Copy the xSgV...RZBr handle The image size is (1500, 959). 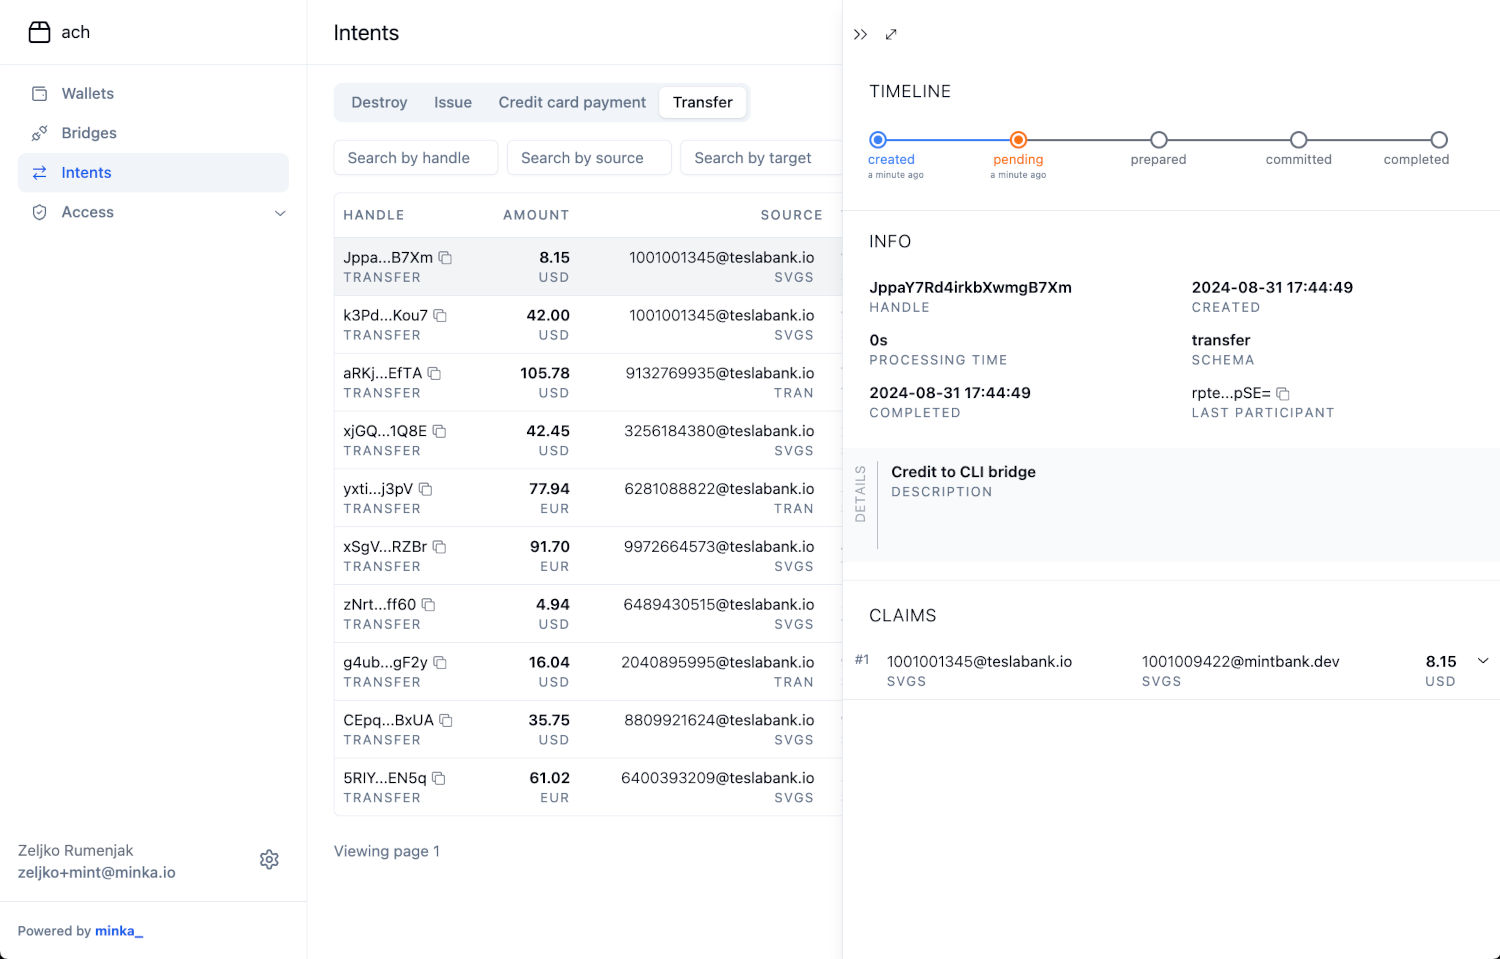tap(440, 547)
